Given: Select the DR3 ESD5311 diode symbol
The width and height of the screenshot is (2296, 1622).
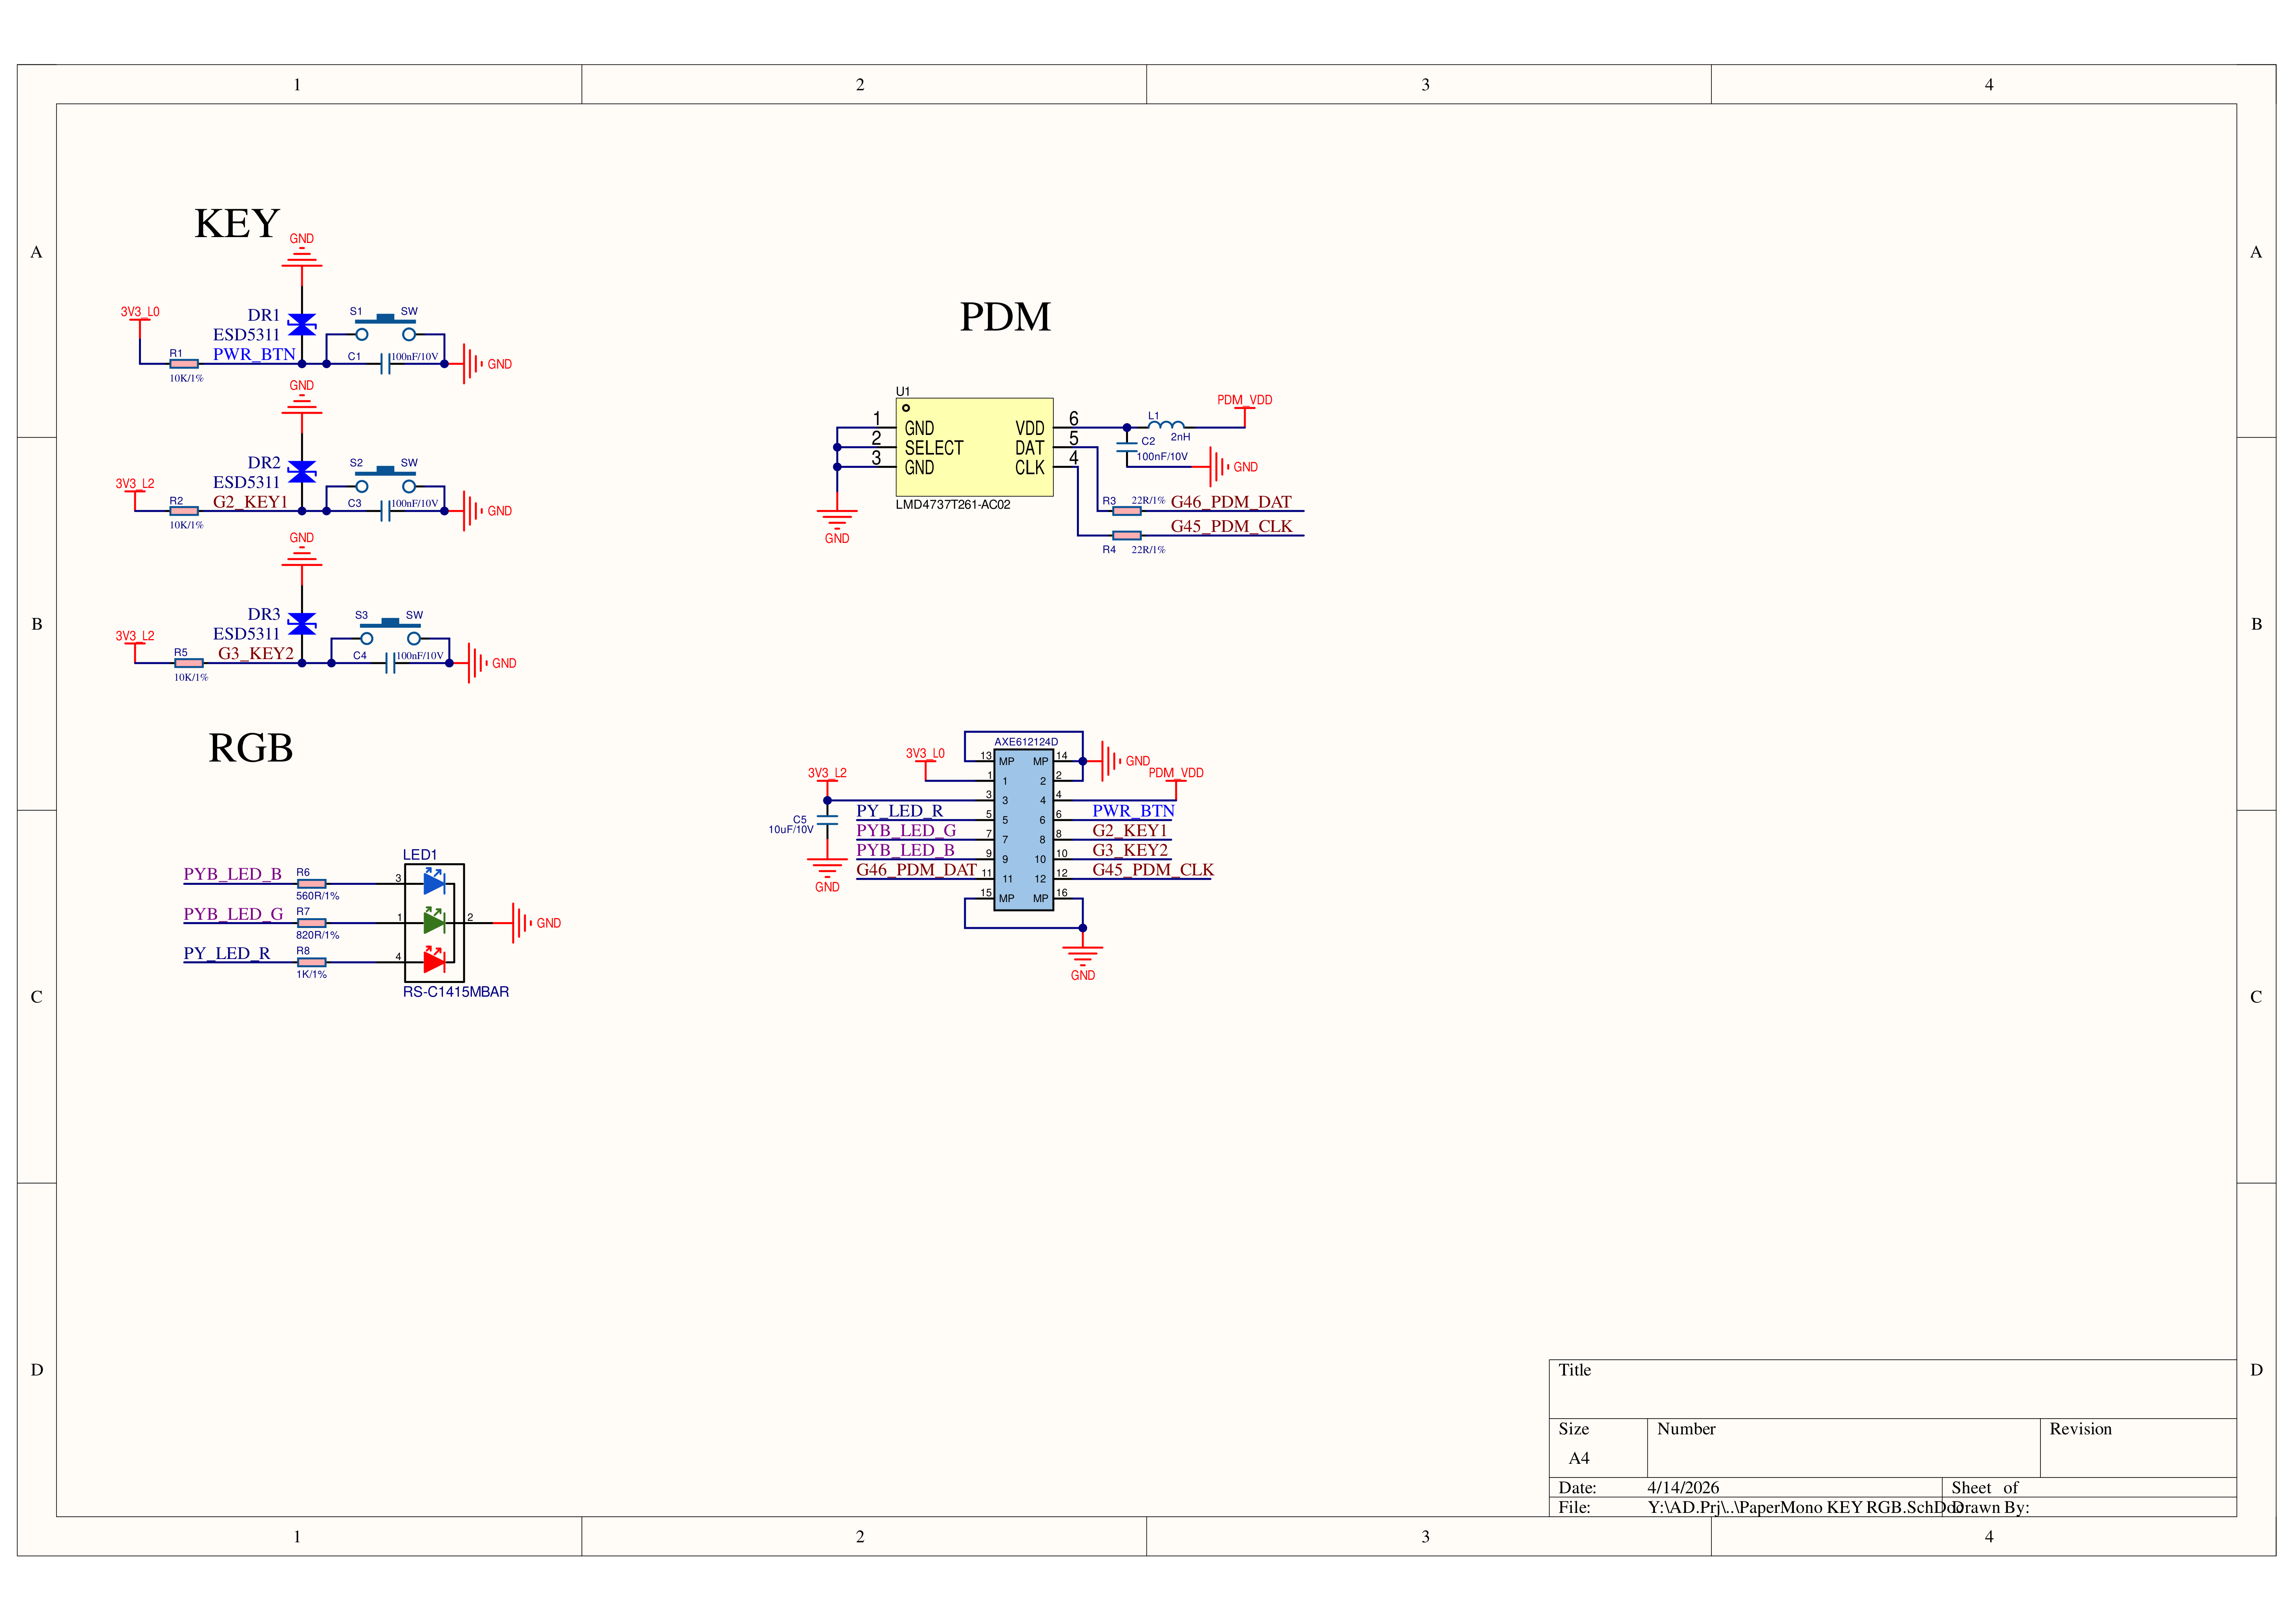Looking at the screenshot, I should tap(302, 624).
